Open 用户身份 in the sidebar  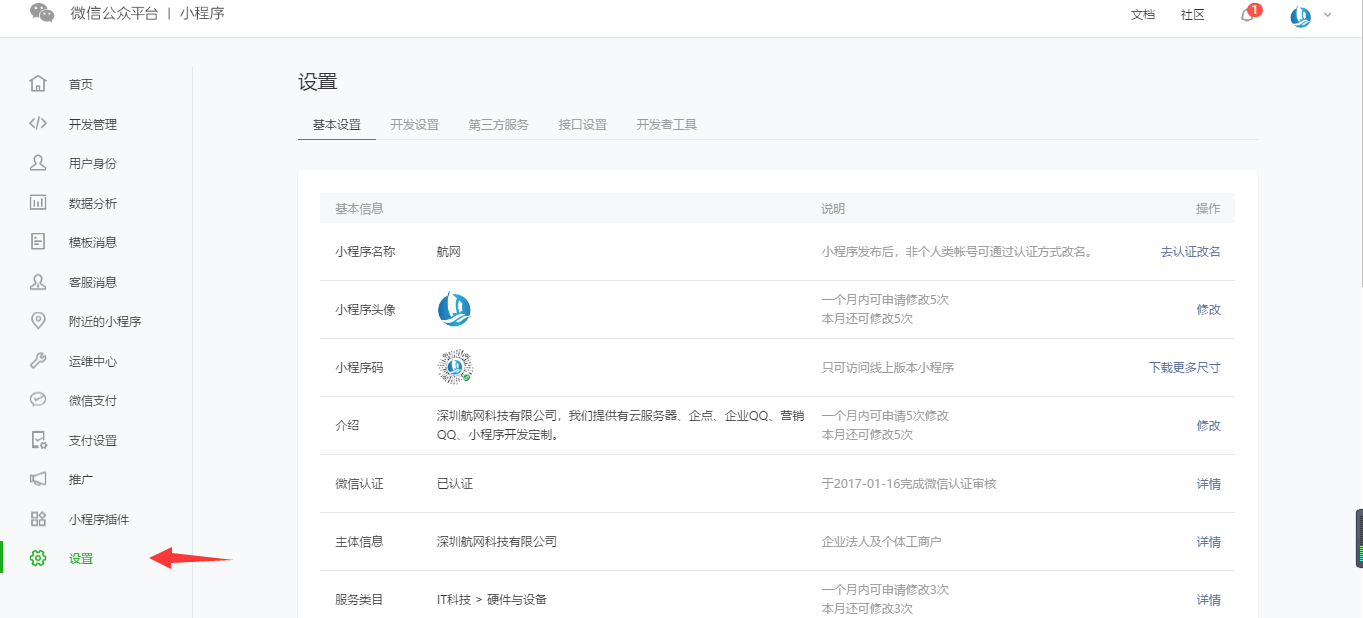coord(93,164)
